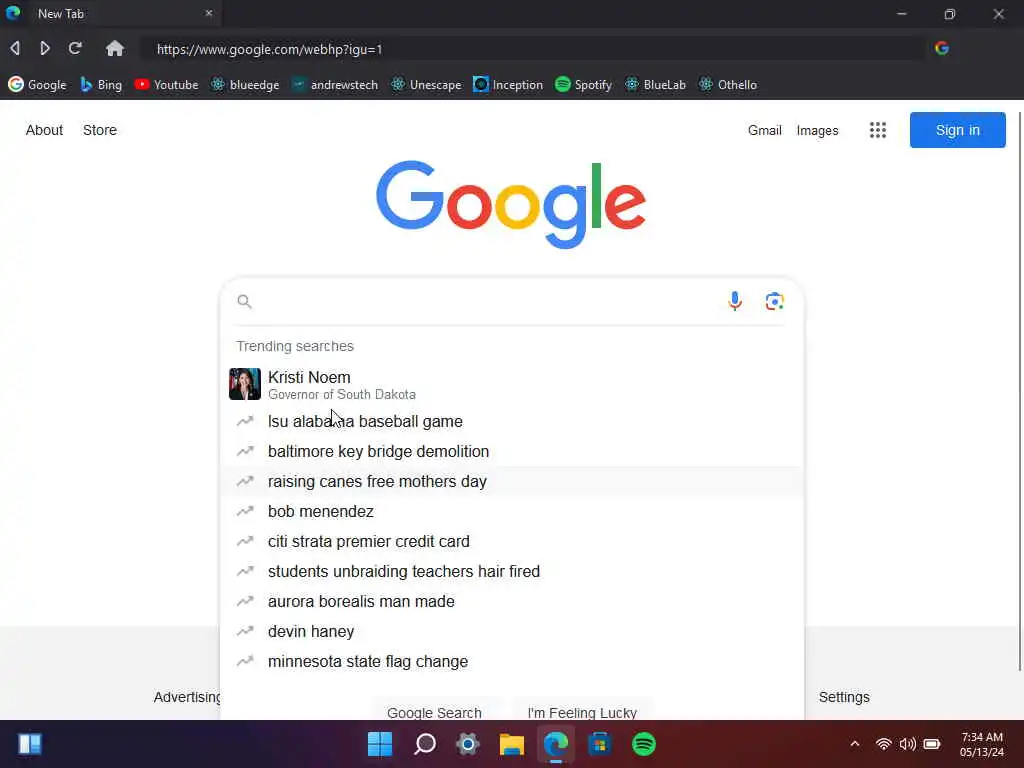Open the home page via house icon
Screen dimensions: 1024x768
115,48
